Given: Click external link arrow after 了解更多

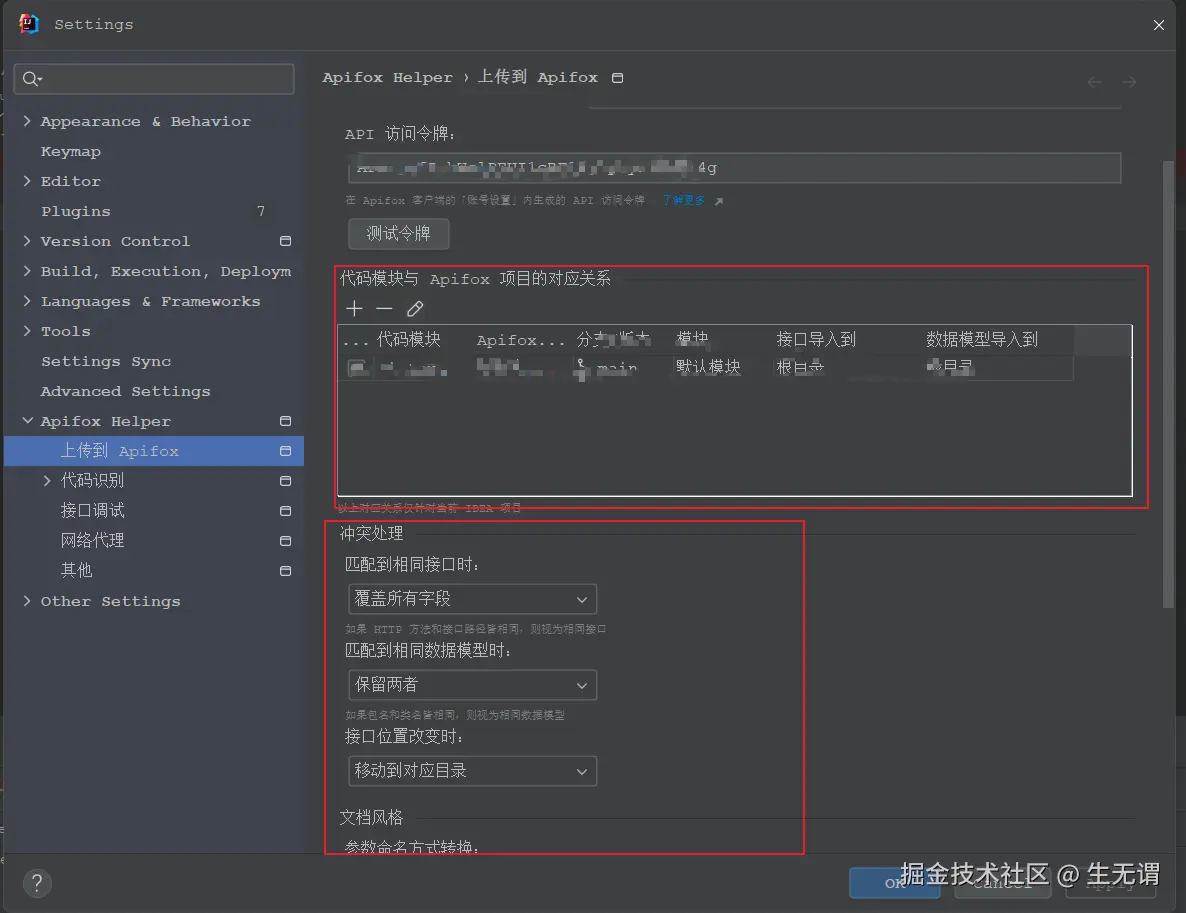Looking at the screenshot, I should pyautogui.click(x=719, y=201).
